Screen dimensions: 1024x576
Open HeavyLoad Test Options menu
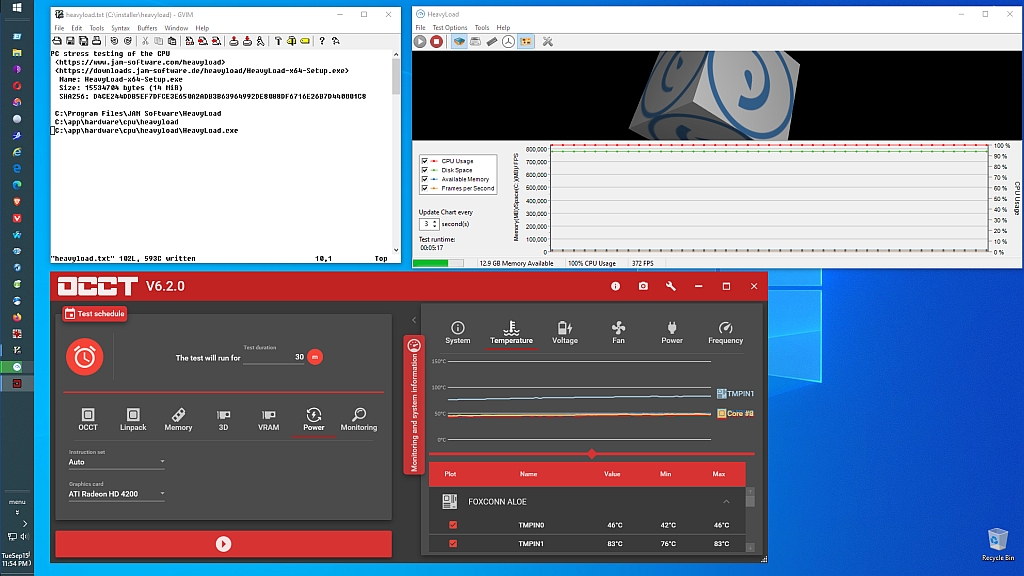449,27
